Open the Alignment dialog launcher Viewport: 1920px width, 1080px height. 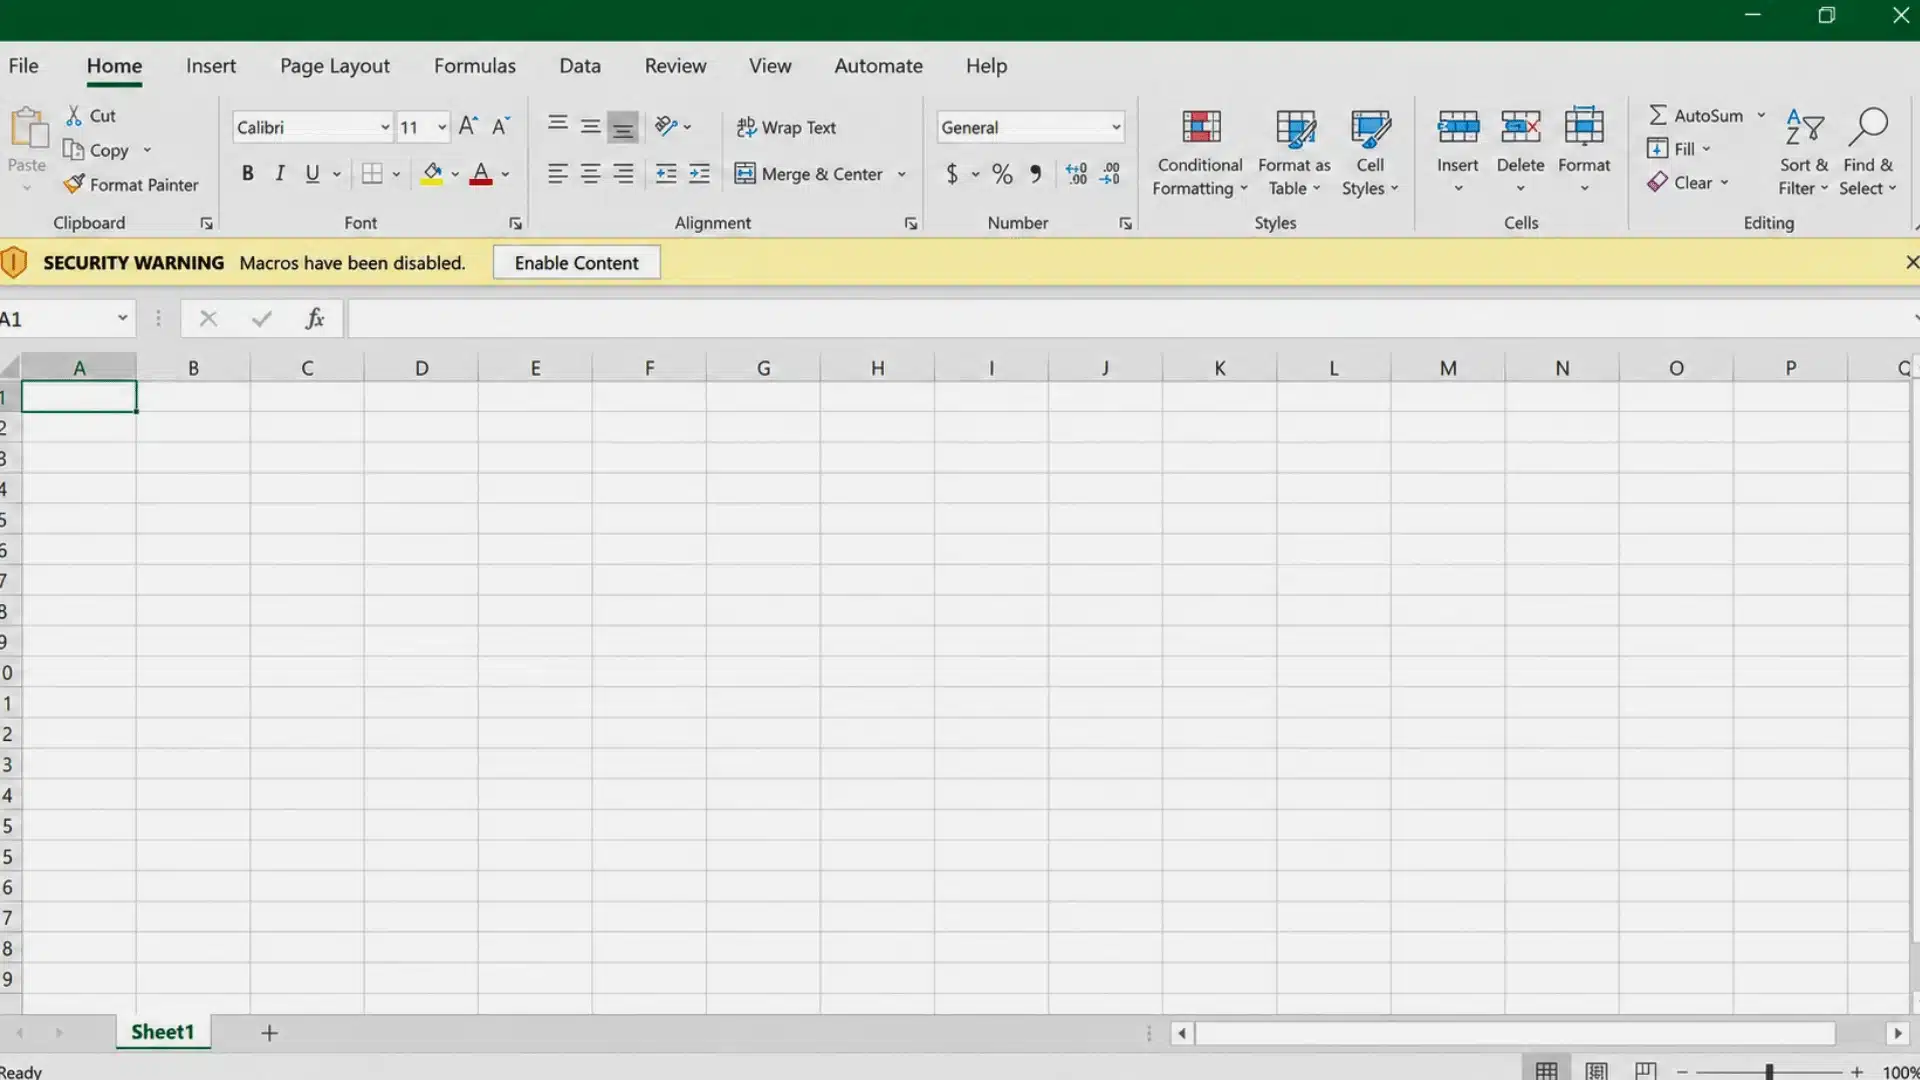point(911,224)
